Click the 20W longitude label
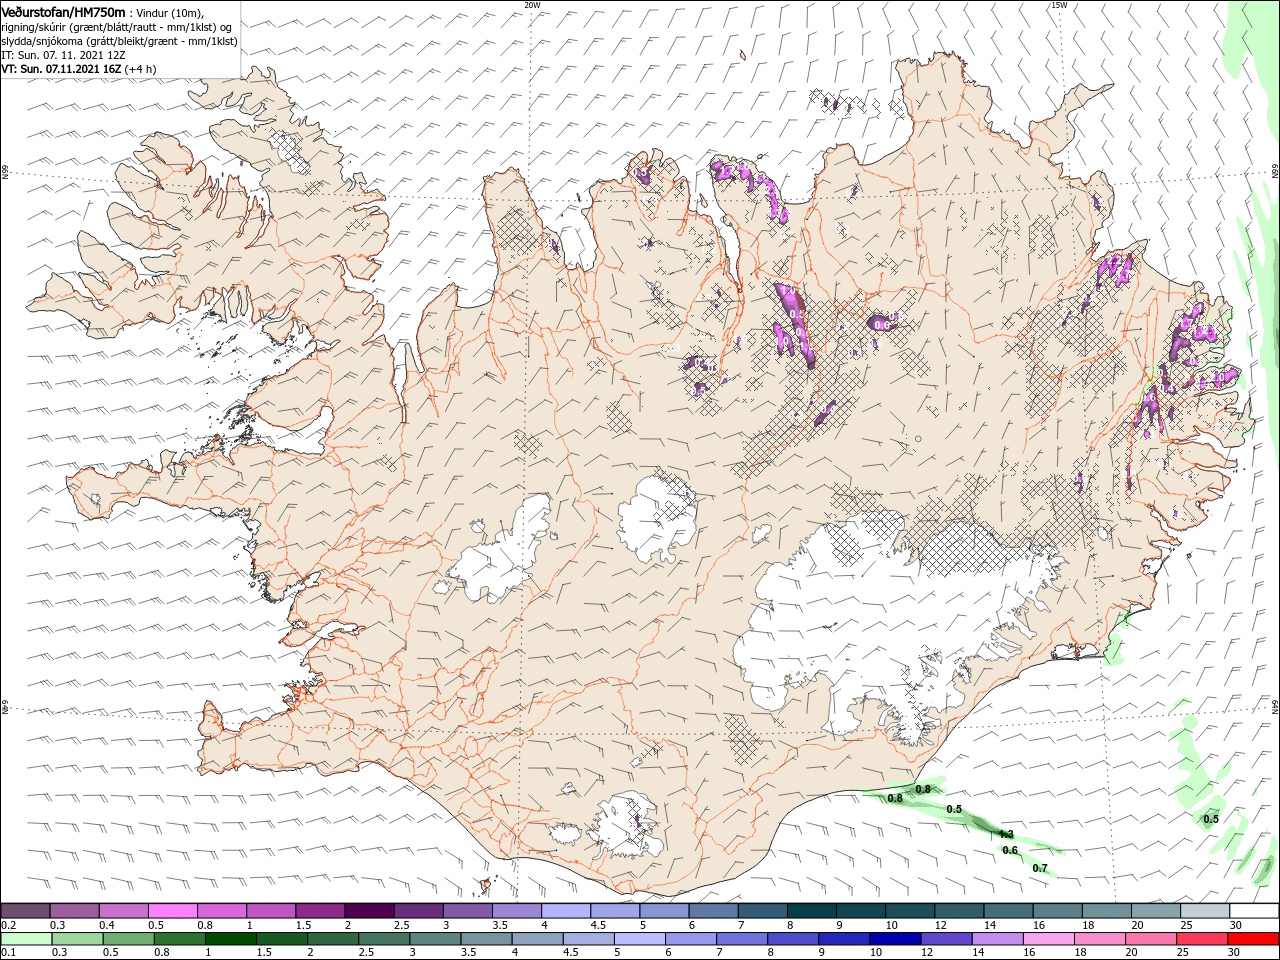The image size is (1280, 960). 532,5
